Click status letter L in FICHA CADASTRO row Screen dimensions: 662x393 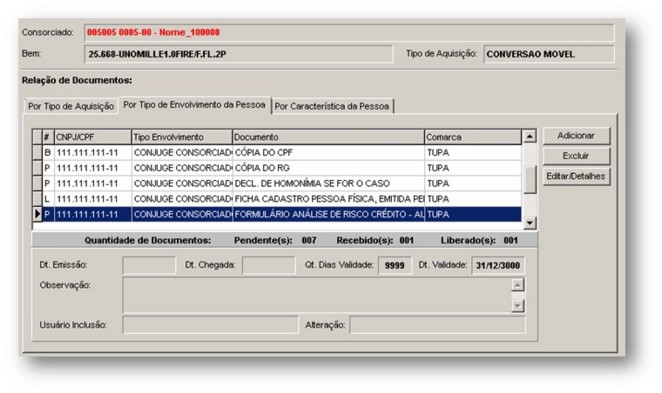tap(47, 199)
